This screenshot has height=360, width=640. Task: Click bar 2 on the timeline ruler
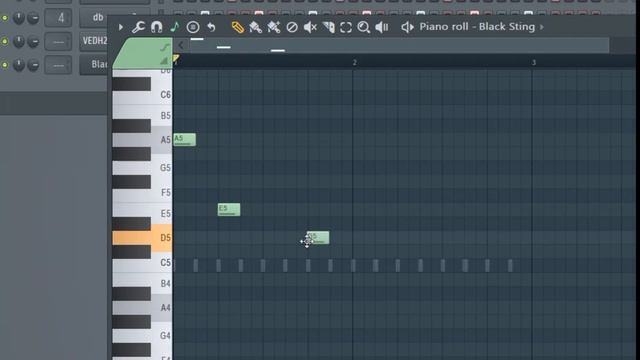(x=354, y=62)
